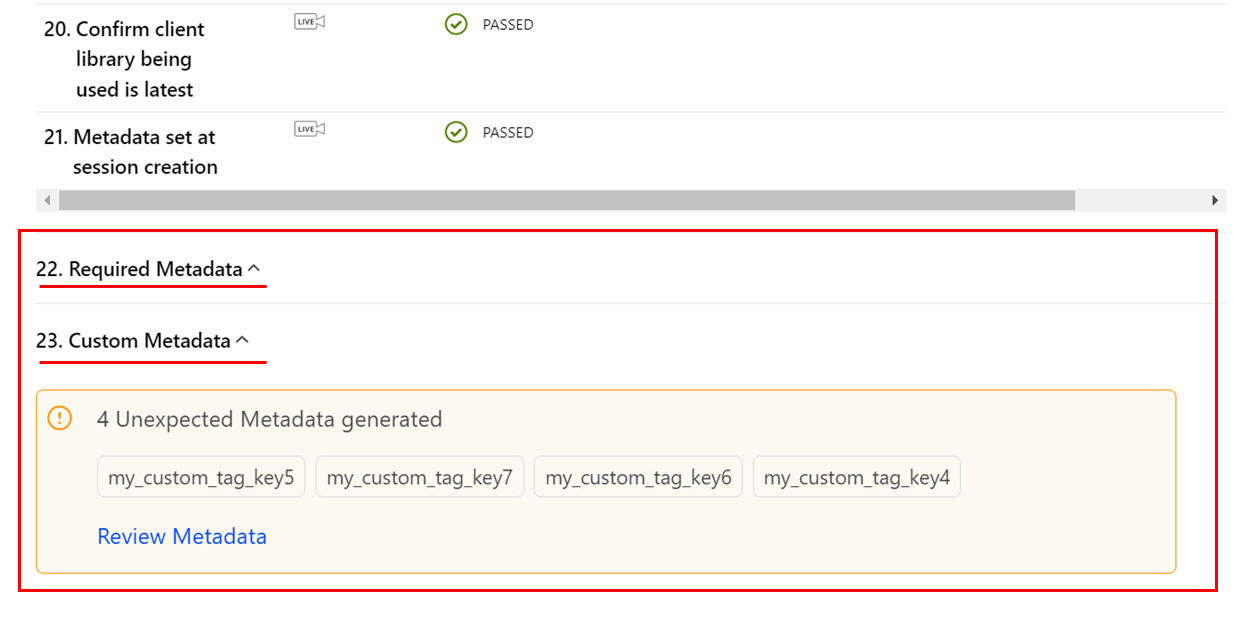The width and height of the screenshot is (1236, 620).
Task: Click the orange warning icon in the metadata alert
Action: 60,419
